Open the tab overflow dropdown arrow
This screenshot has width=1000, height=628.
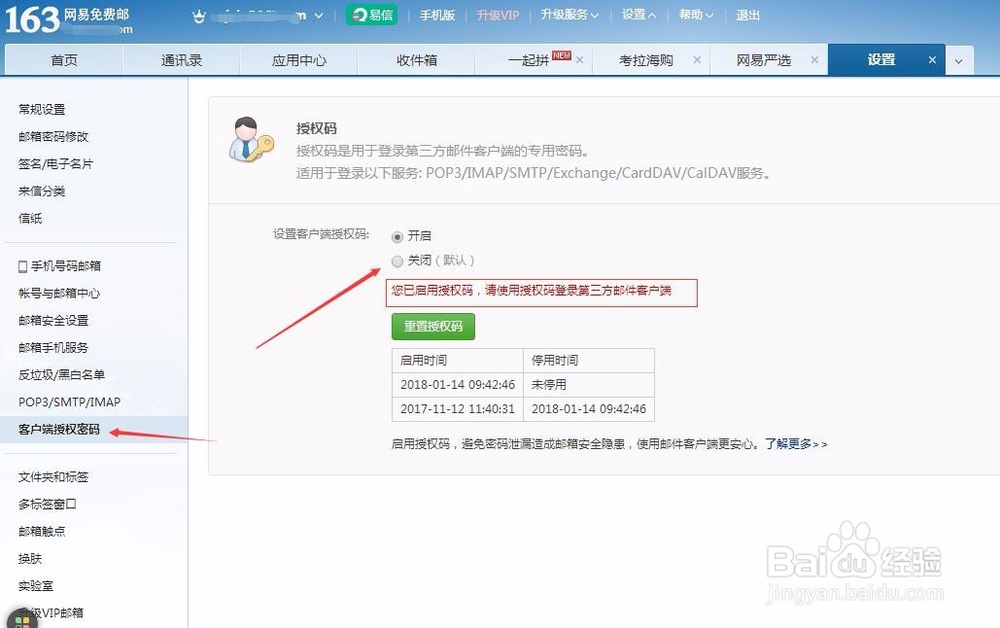[x=959, y=60]
